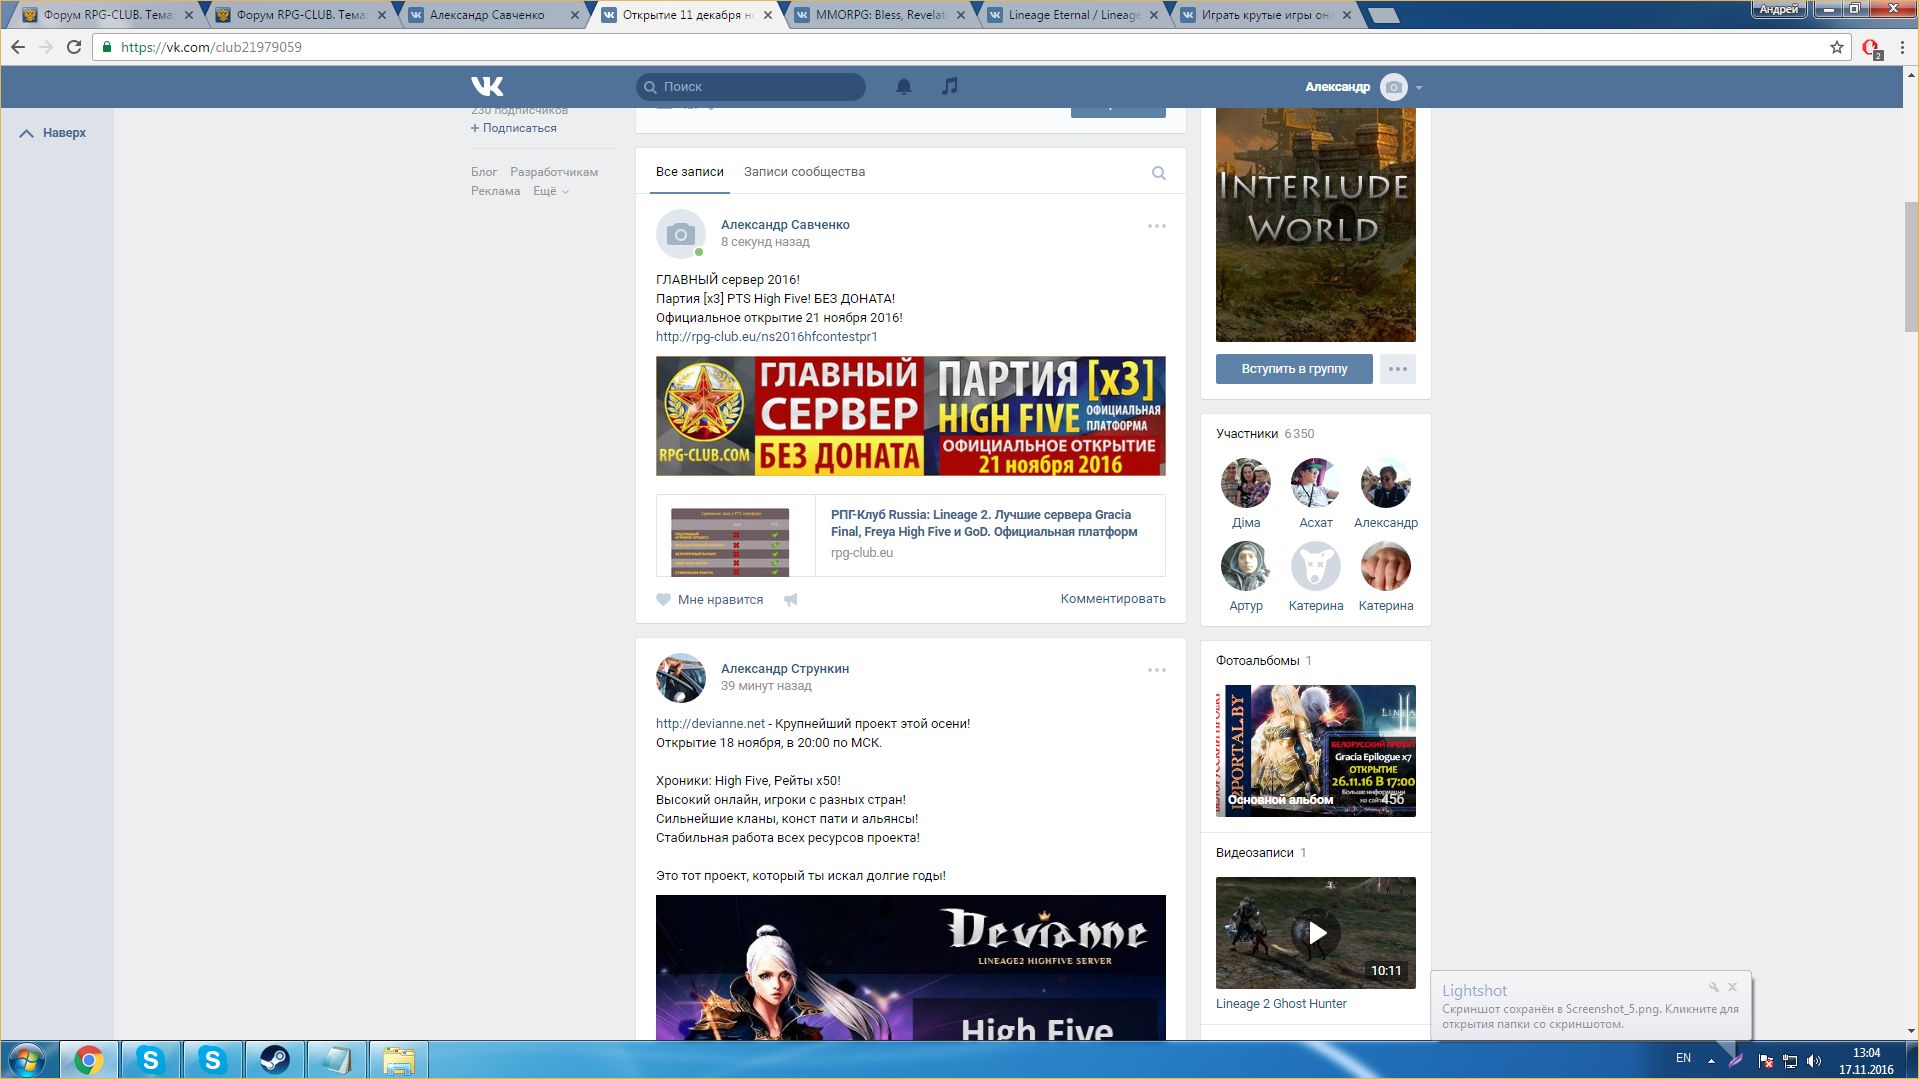
Task: Open the notifications bell
Action: [903, 87]
